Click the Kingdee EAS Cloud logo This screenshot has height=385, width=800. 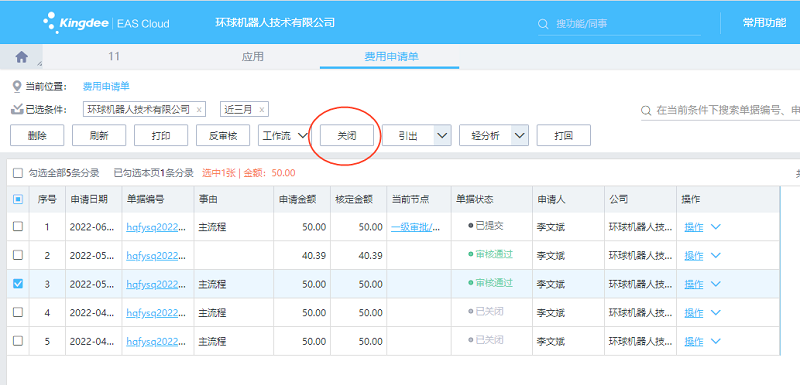[x=106, y=23]
